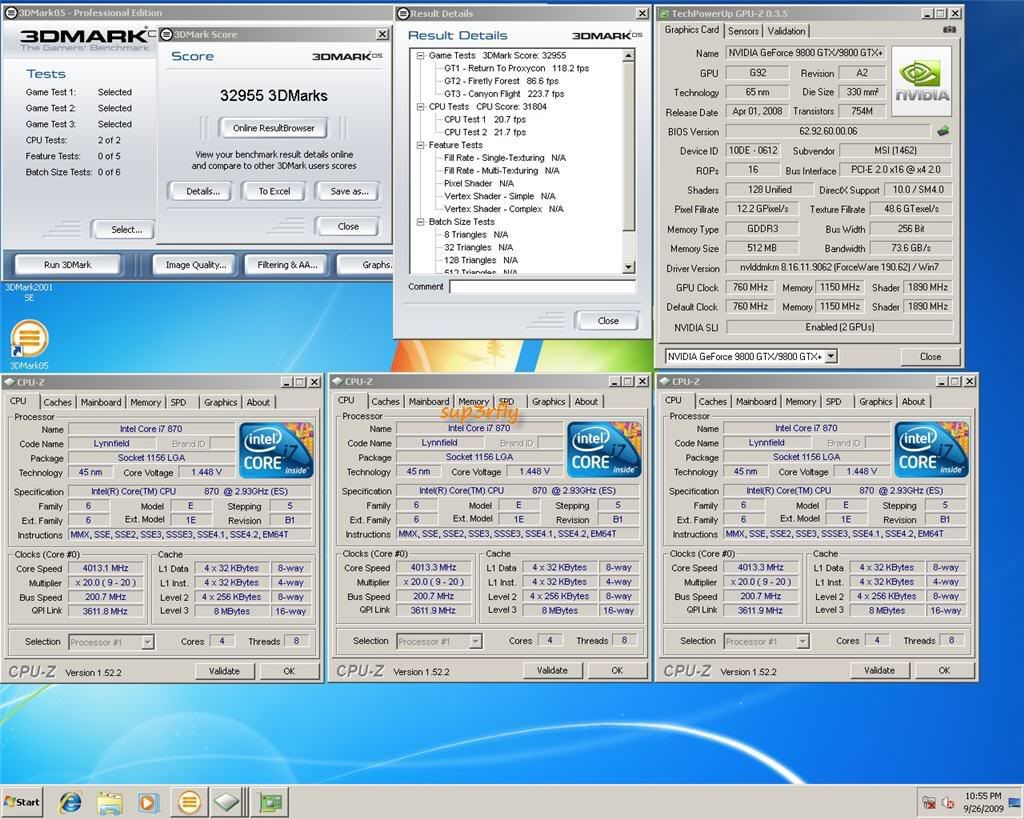Click into the Comment text field
The width and height of the screenshot is (1024, 819).
pos(542,287)
